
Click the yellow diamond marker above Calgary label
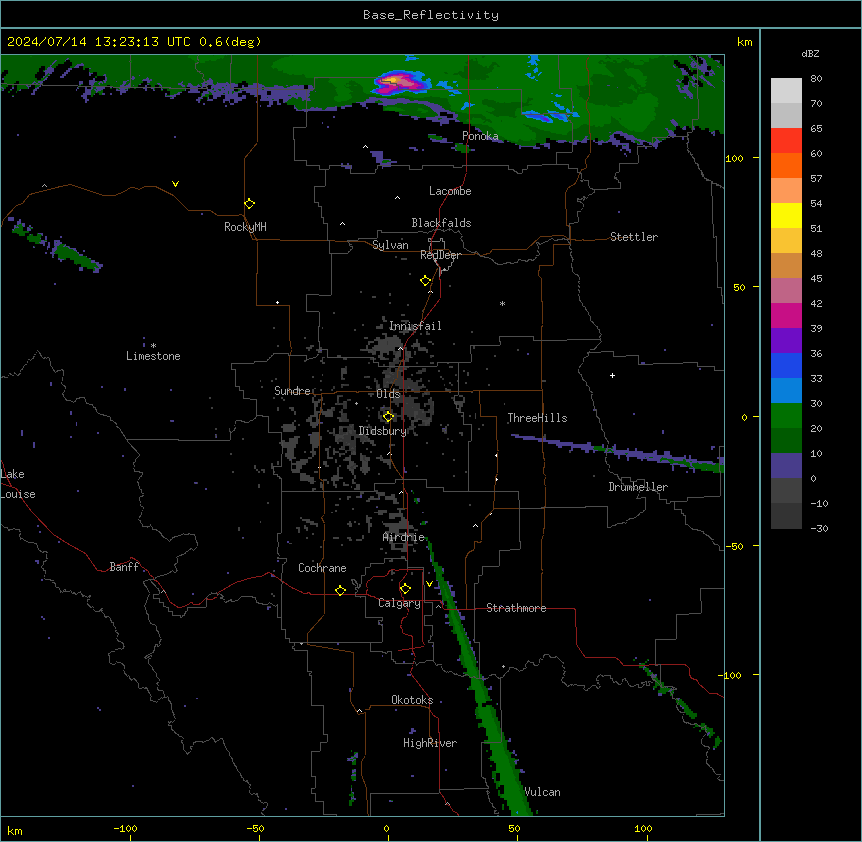(x=405, y=589)
